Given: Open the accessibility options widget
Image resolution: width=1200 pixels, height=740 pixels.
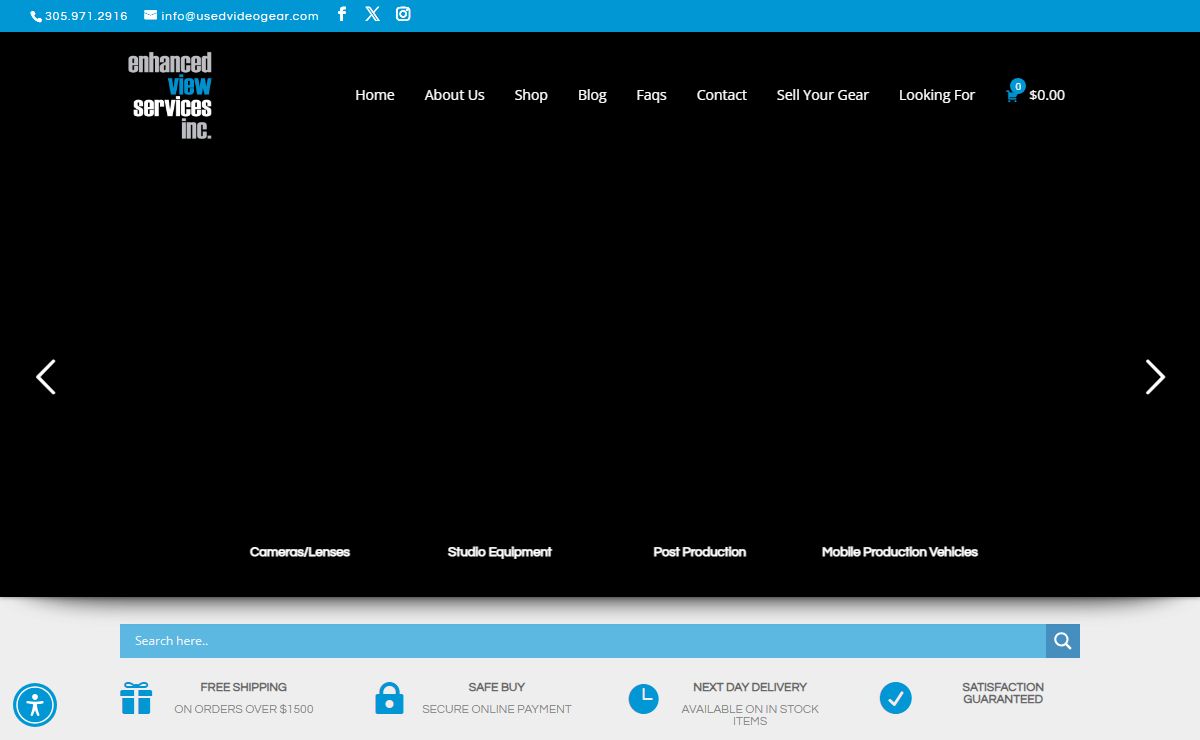Looking at the screenshot, I should tap(35, 705).
